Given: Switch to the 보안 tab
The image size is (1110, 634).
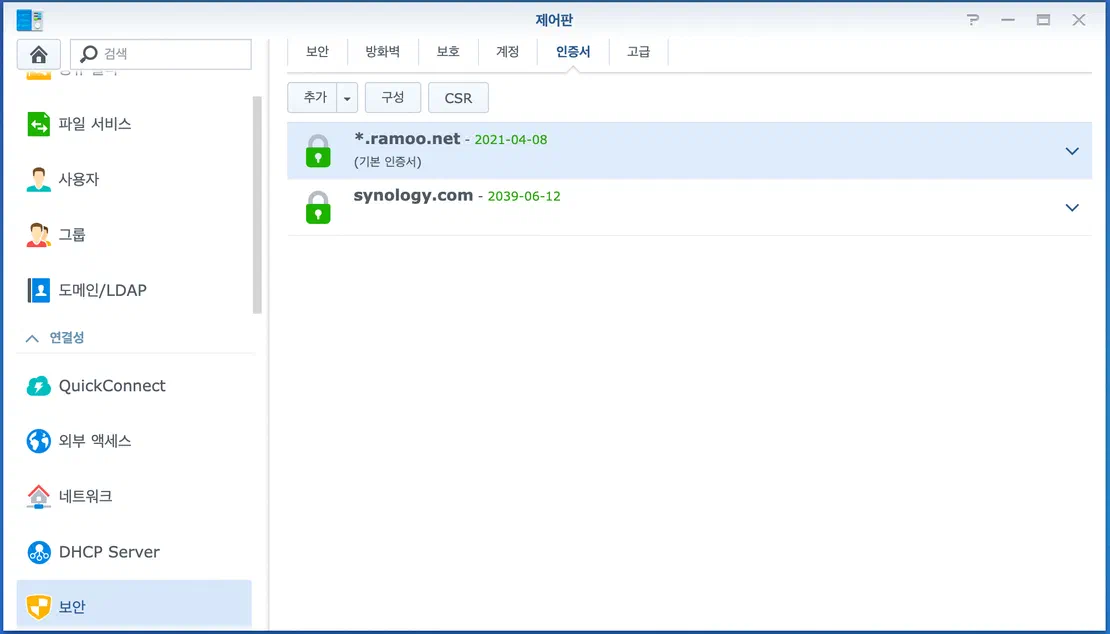Looking at the screenshot, I should click(x=317, y=52).
